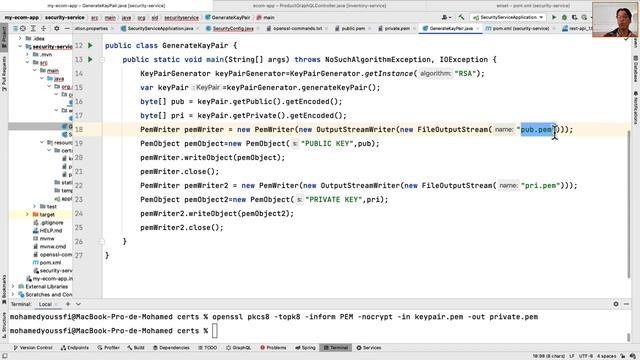The width and height of the screenshot is (640, 360).
Task: Select pom.xml in project tree
Action: click(50, 262)
